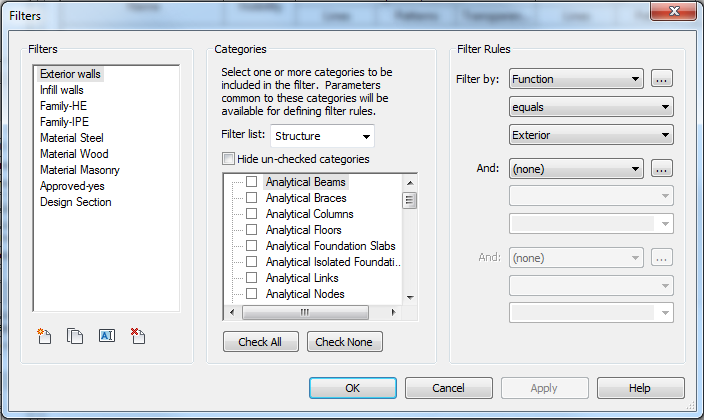Open ellipsis button next to Function
The image size is (704, 420).
[x=661, y=79]
